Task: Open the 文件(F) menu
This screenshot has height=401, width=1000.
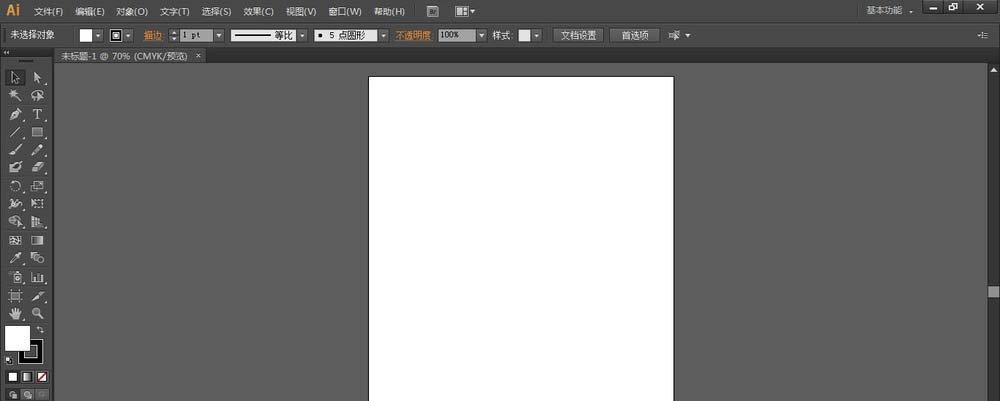Action: point(48,11)
